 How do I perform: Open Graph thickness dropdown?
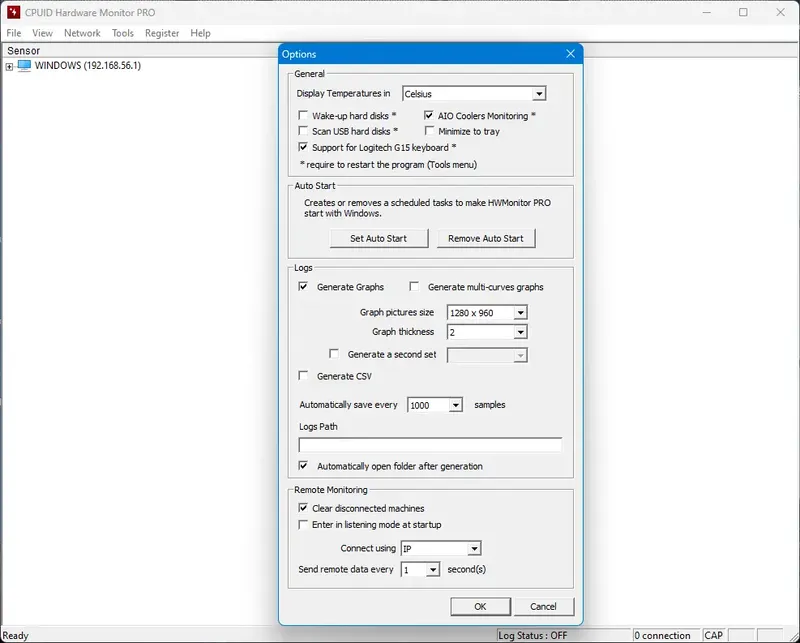point(487,332)
